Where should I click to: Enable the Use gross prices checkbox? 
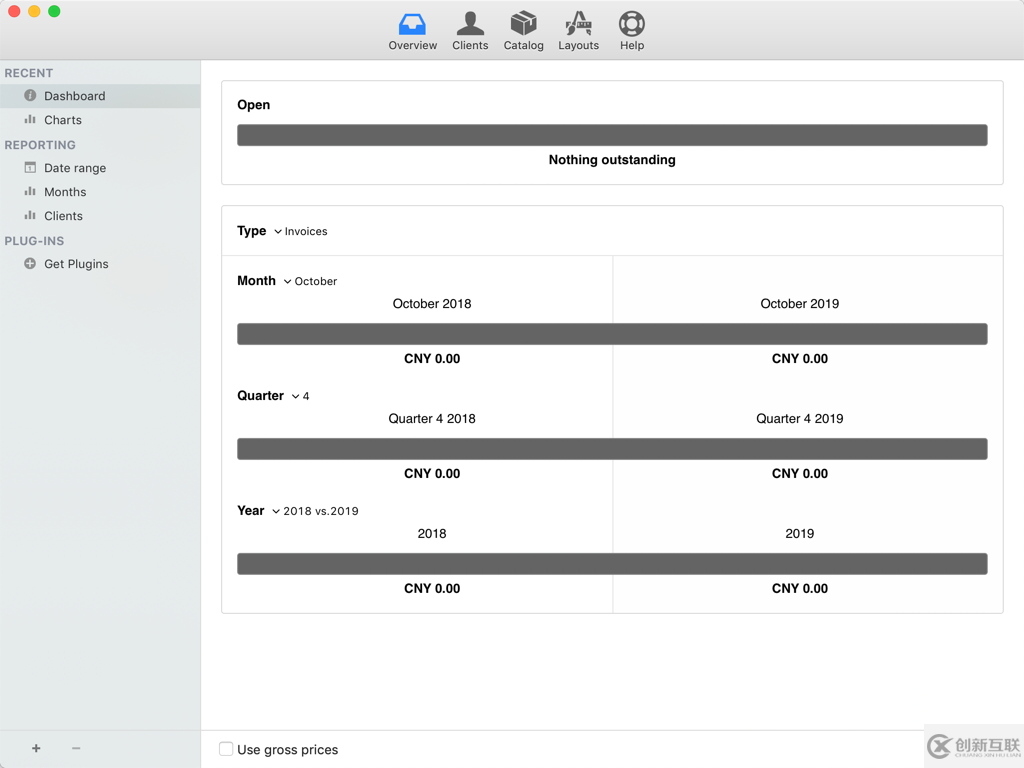click(226, 749)
